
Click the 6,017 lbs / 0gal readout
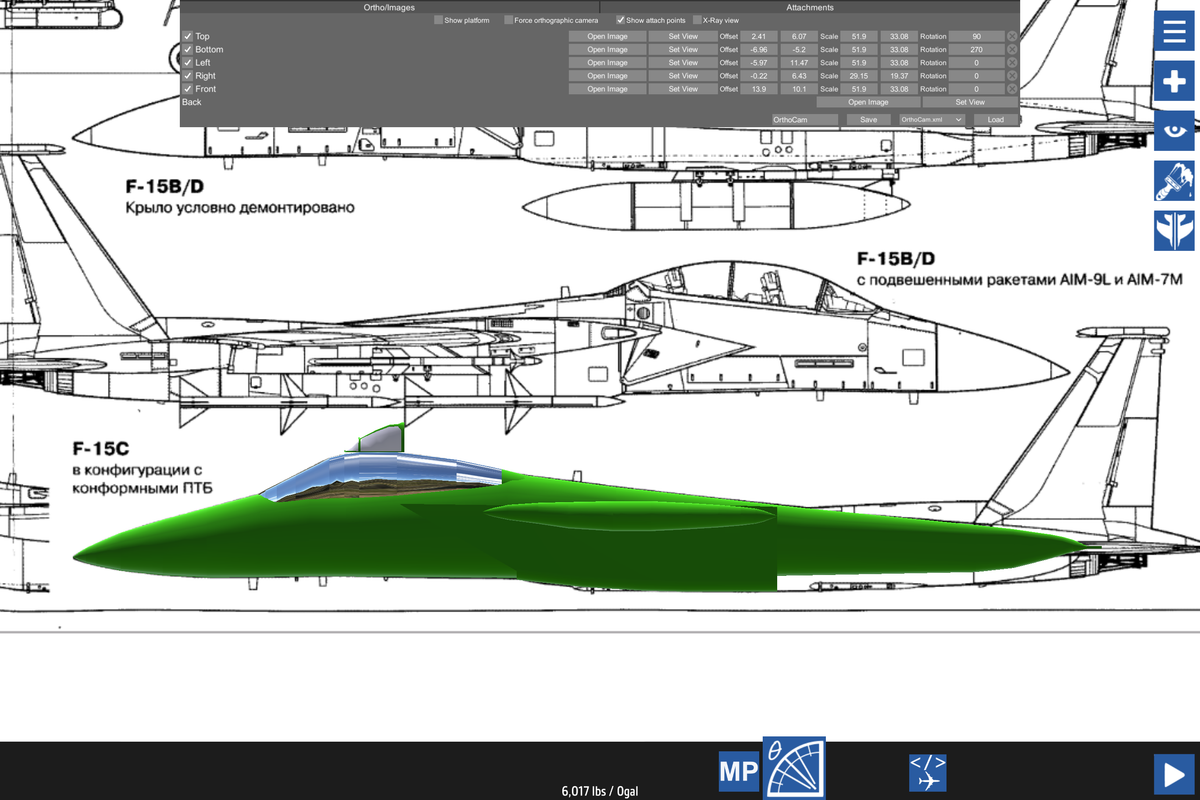click(600, 791)
